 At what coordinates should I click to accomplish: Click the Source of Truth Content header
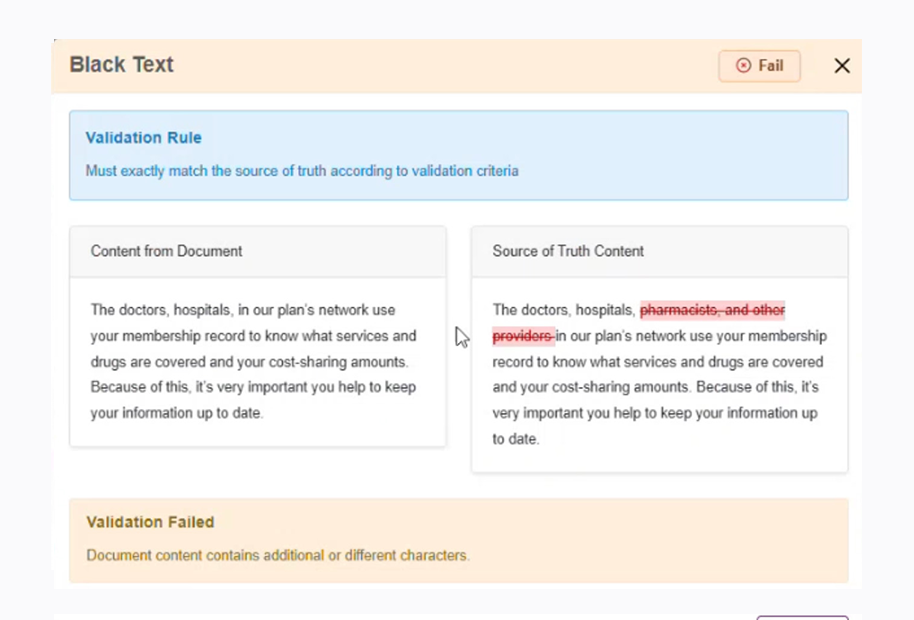pos(568,251)
